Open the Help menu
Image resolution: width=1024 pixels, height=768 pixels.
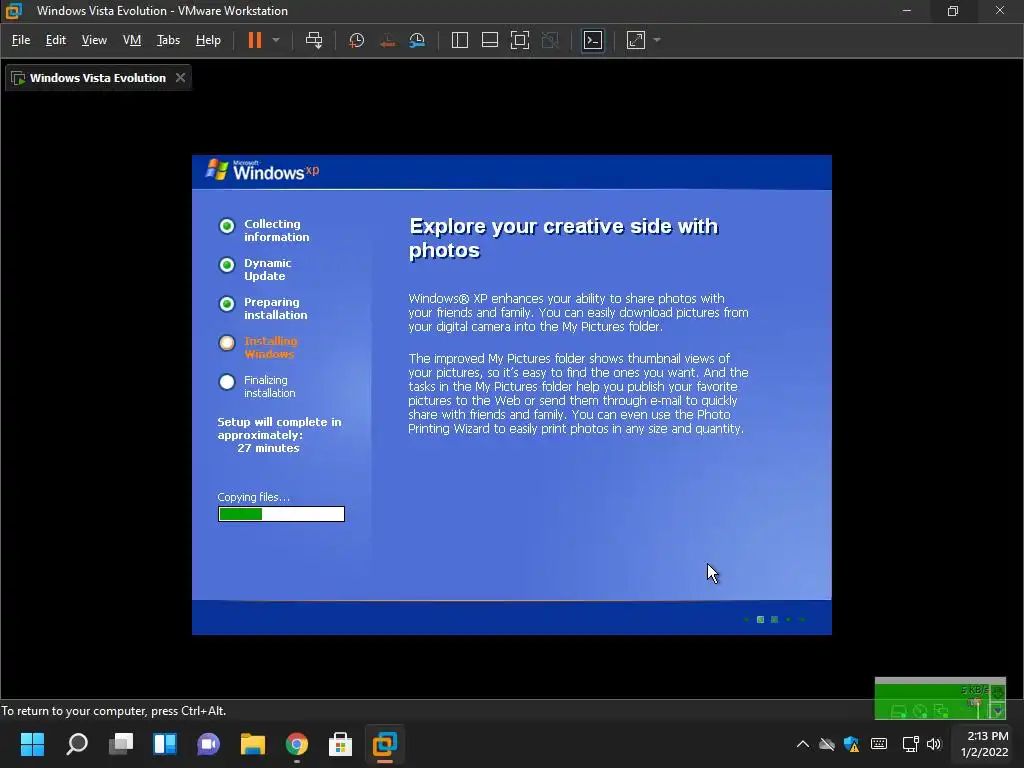click(208, 40)
